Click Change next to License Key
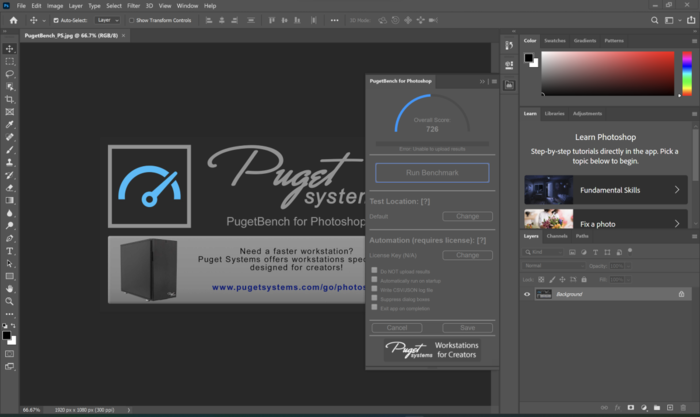The image size is (700, 417). point(467,255)
